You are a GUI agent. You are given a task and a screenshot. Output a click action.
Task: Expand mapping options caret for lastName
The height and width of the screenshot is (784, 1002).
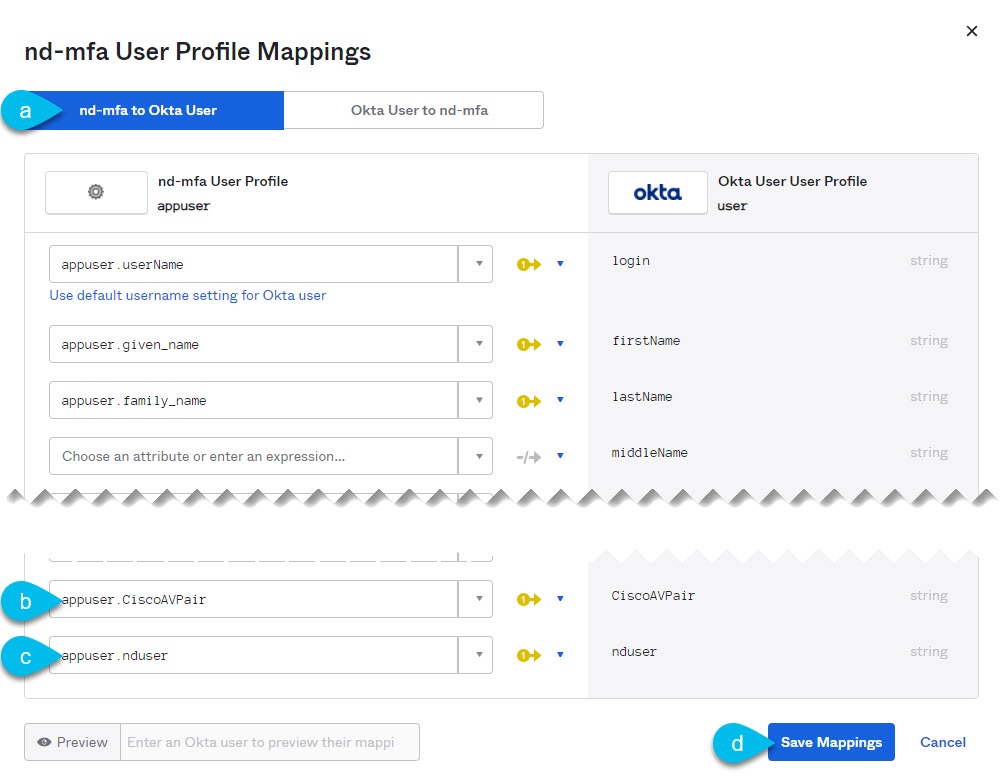click(x=560, y=400)
